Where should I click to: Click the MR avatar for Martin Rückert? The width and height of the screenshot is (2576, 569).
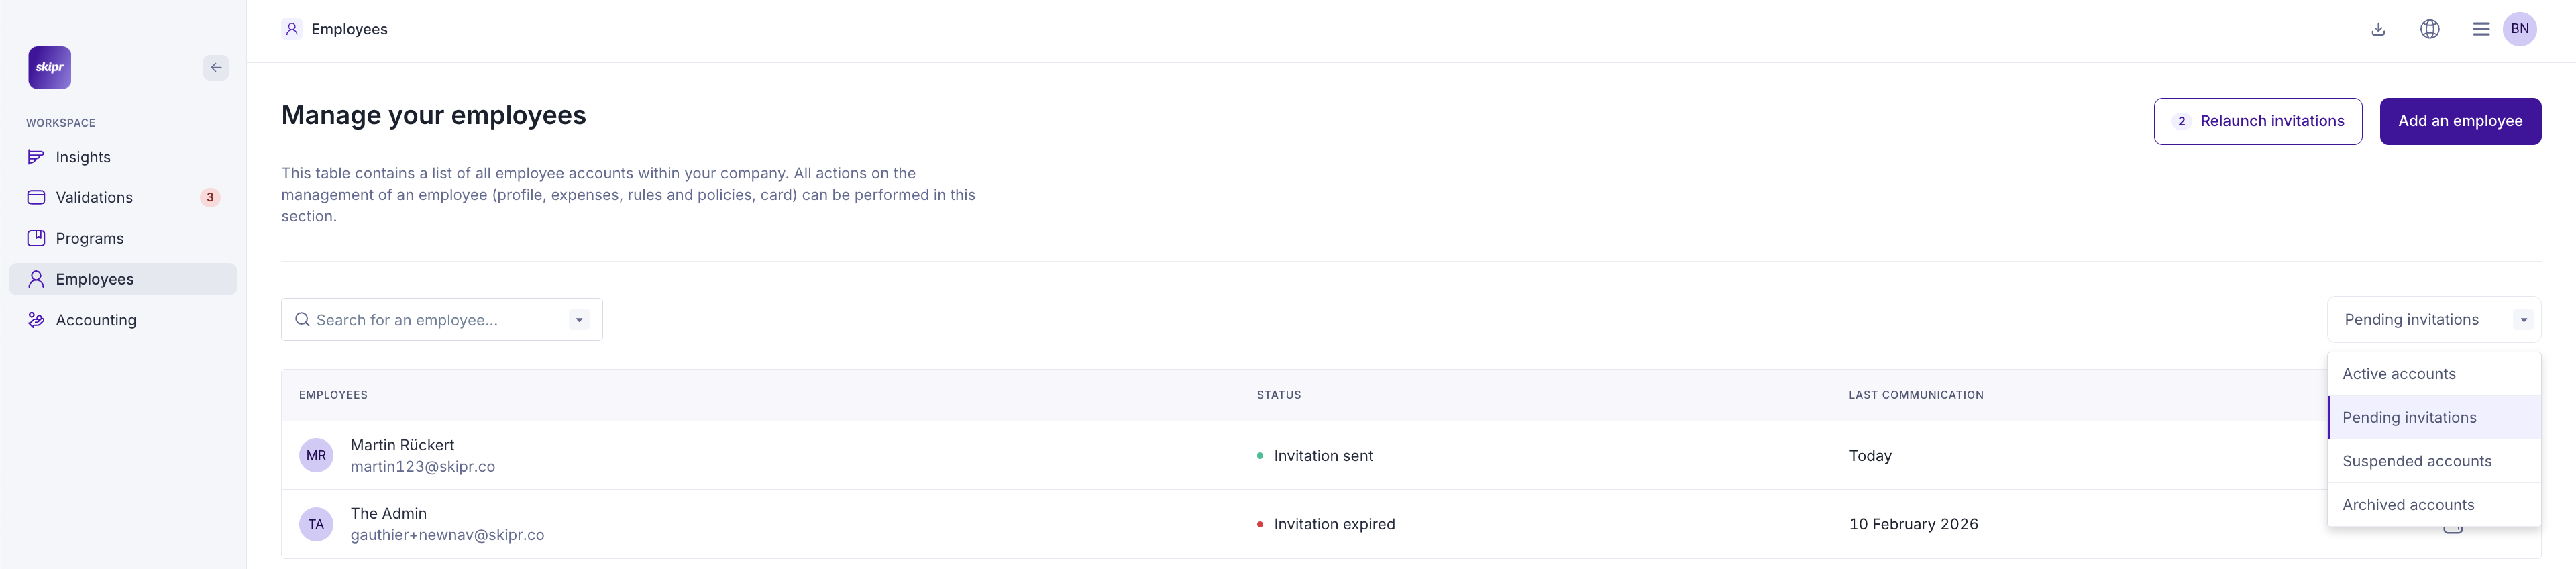(316, 456)
